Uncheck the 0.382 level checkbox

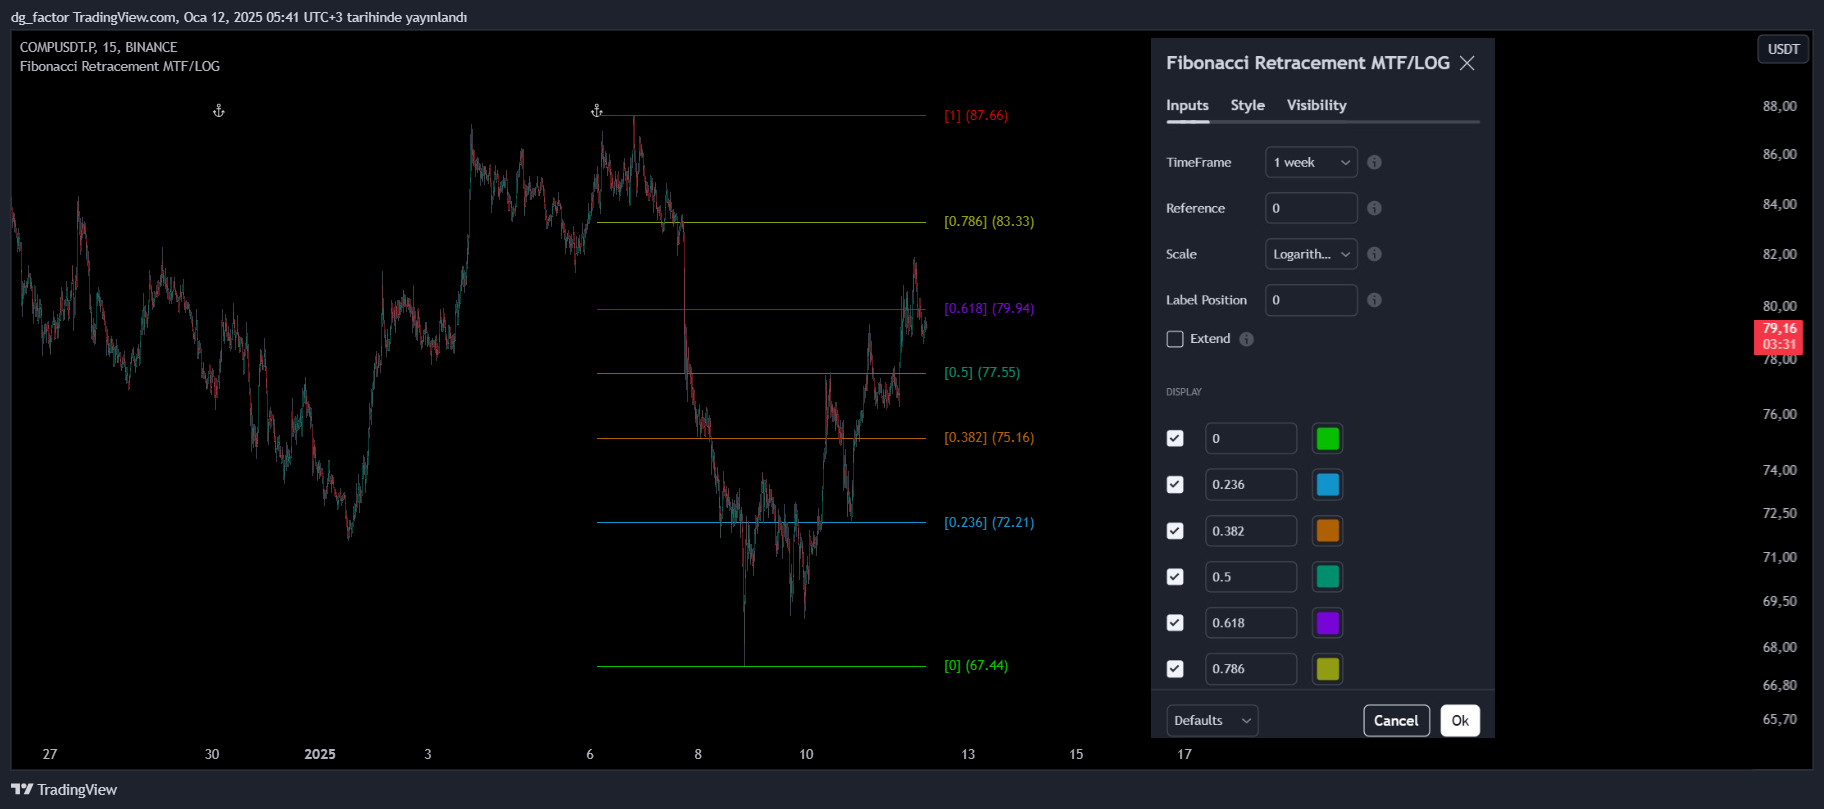pos(1175,531)
